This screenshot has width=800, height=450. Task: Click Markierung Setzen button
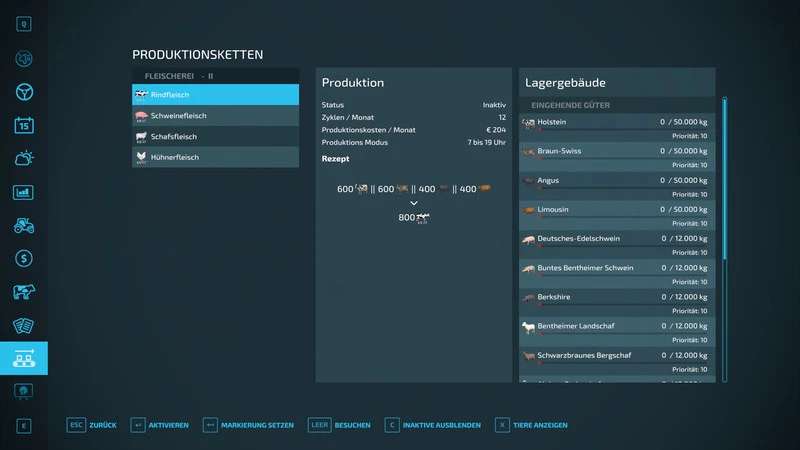(x=248, y=425)
